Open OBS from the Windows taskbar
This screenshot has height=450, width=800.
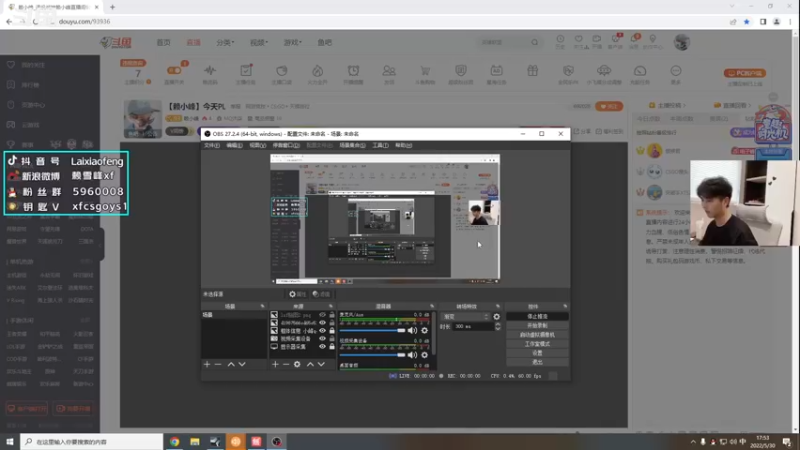(277, 442)
